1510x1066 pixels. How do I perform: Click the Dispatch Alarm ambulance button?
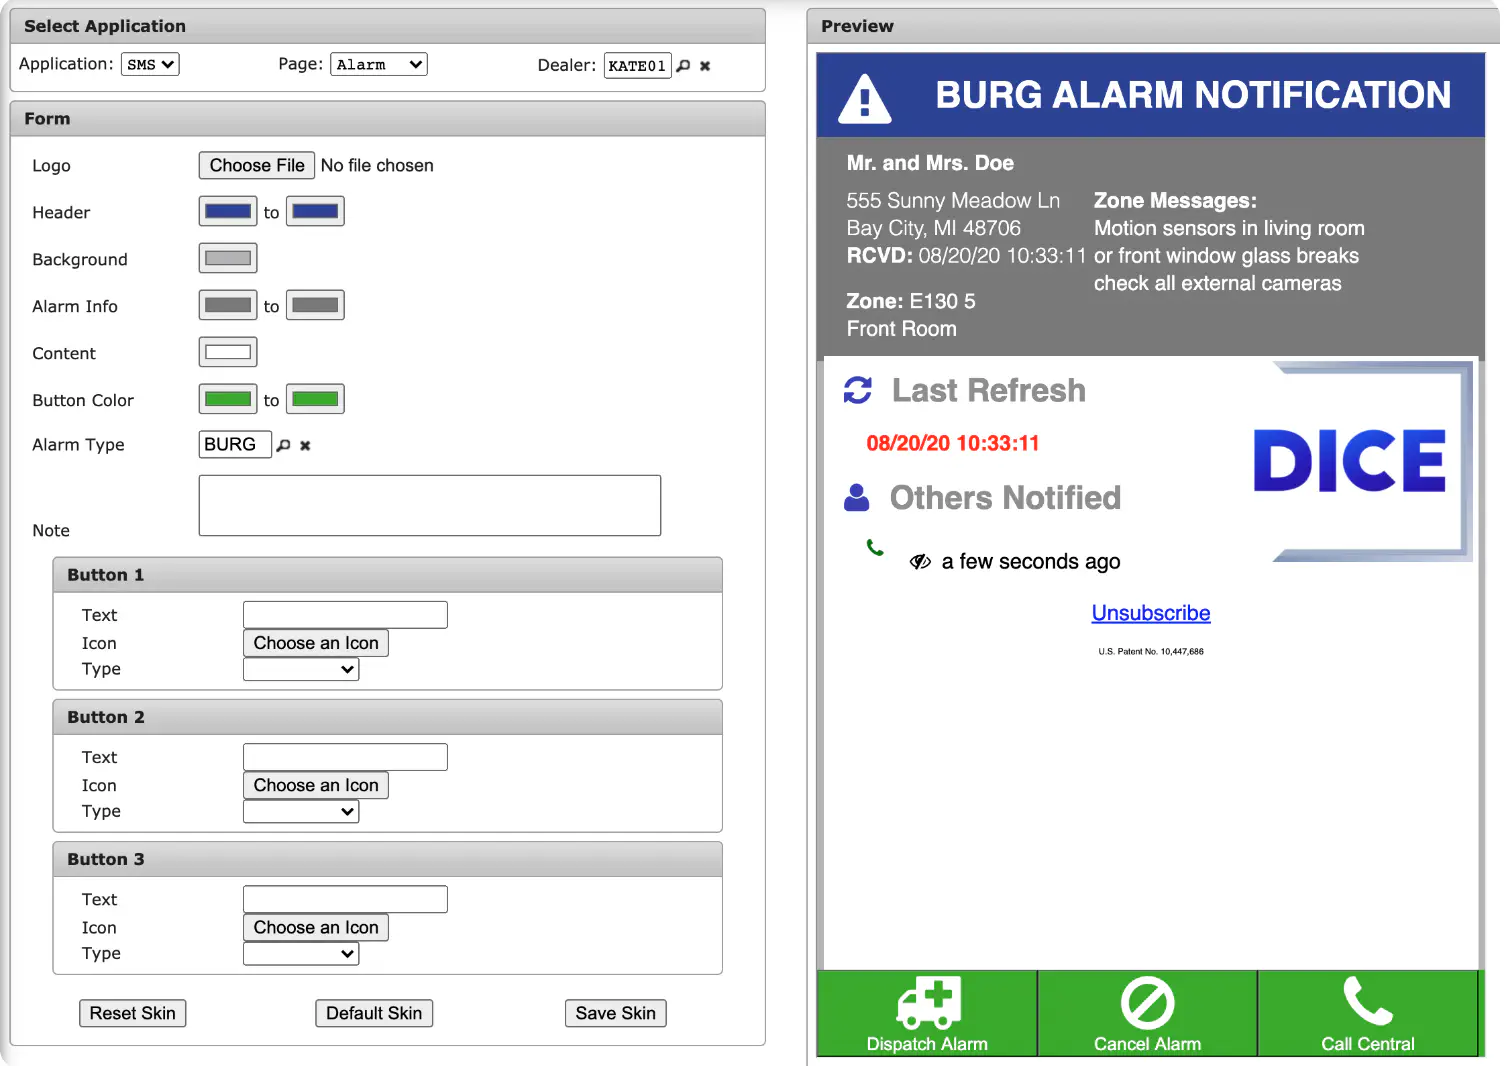(927, 1014)
